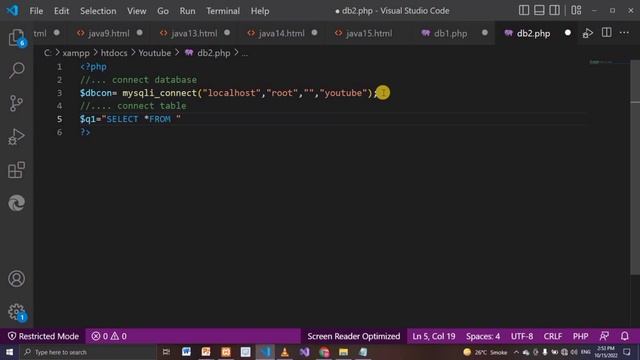This screenshot has width=640, height=360.
Task: Open Task View on the taskbar
Action: (x=166, y=352)
